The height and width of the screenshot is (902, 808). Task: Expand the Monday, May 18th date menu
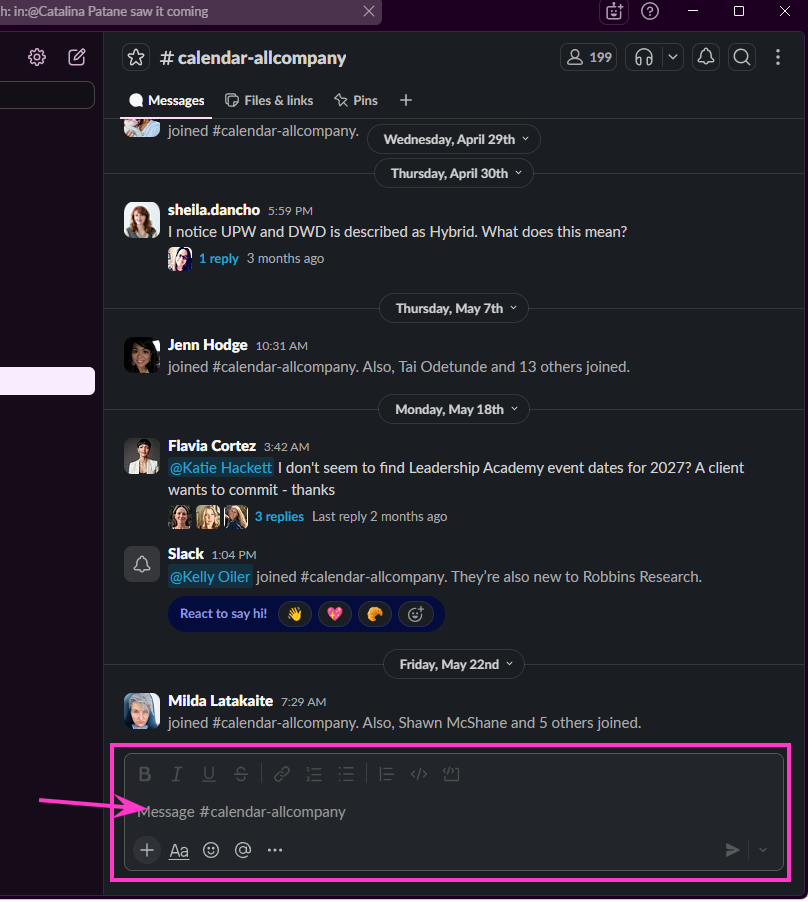[454, 410]
